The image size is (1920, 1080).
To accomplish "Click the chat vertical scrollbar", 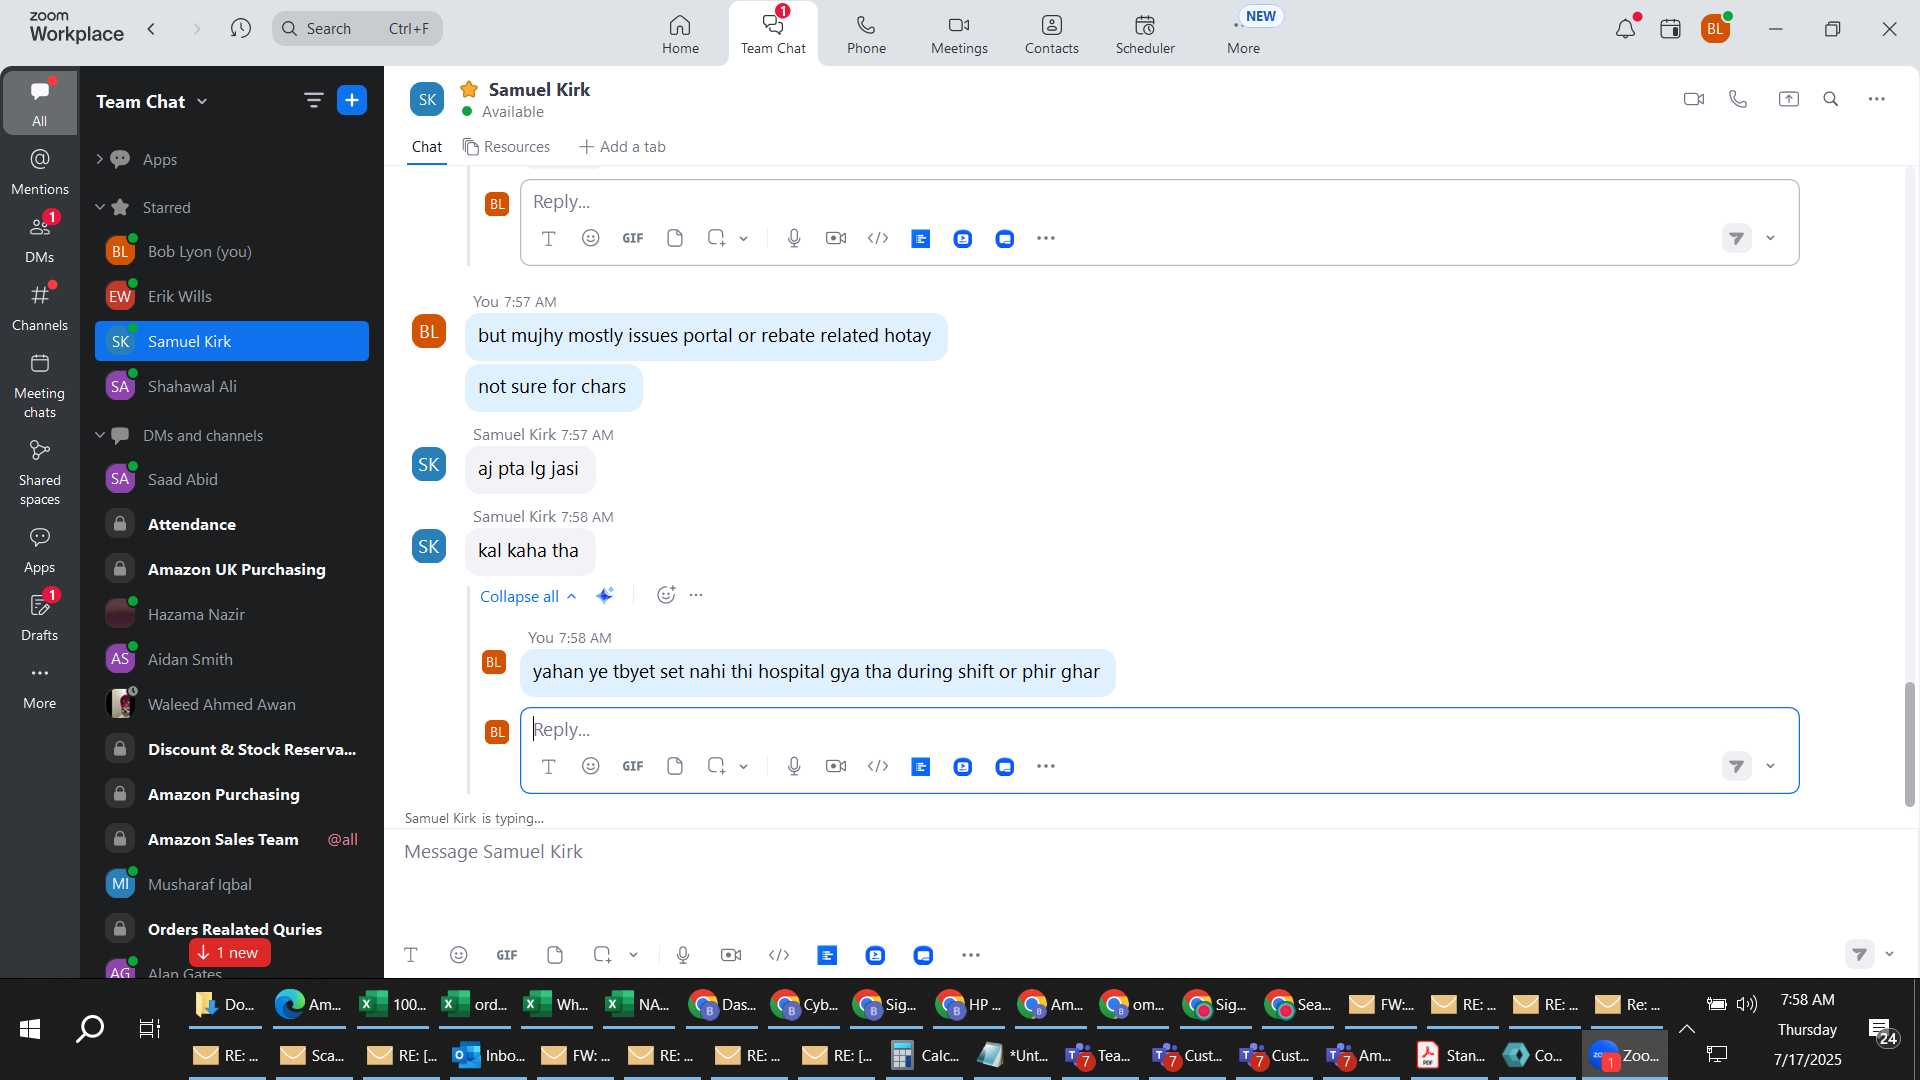I will coord(1909,745).
